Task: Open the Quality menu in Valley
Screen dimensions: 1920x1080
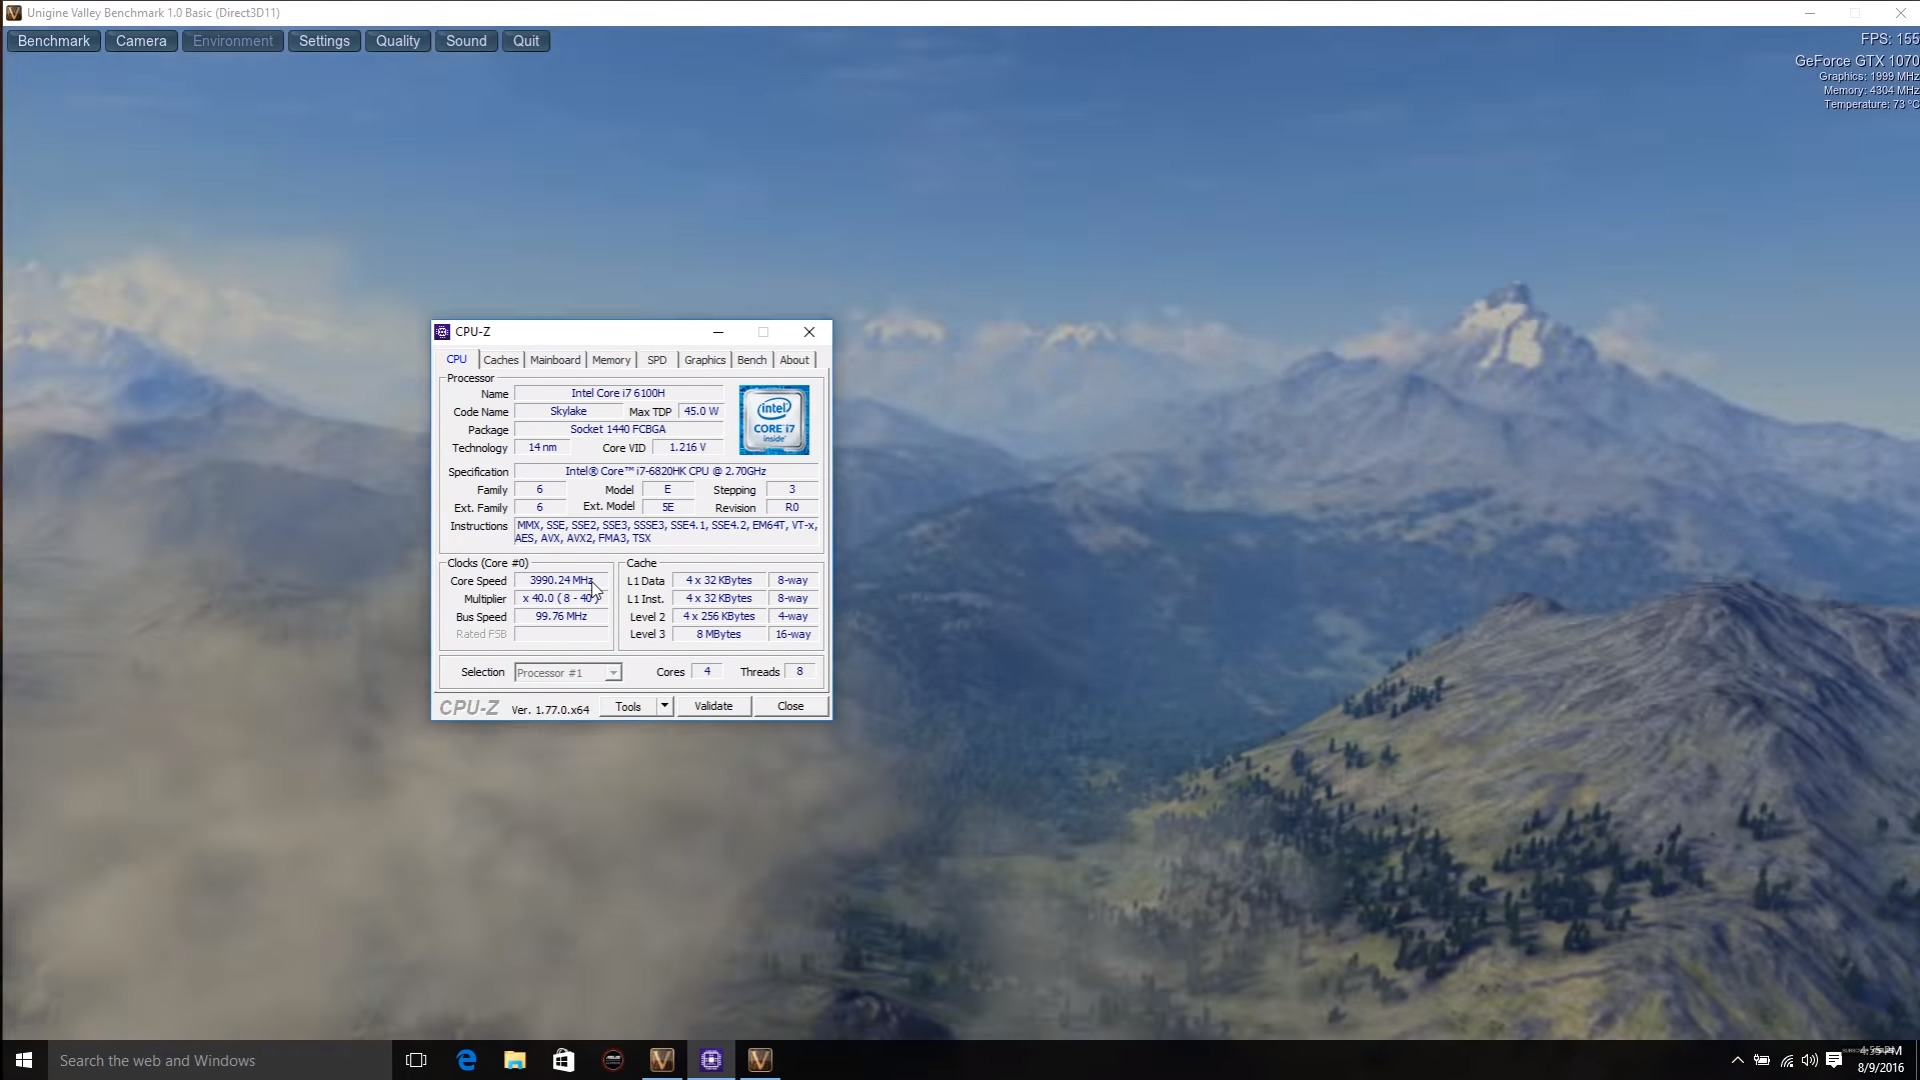Action: pos(397,41)
